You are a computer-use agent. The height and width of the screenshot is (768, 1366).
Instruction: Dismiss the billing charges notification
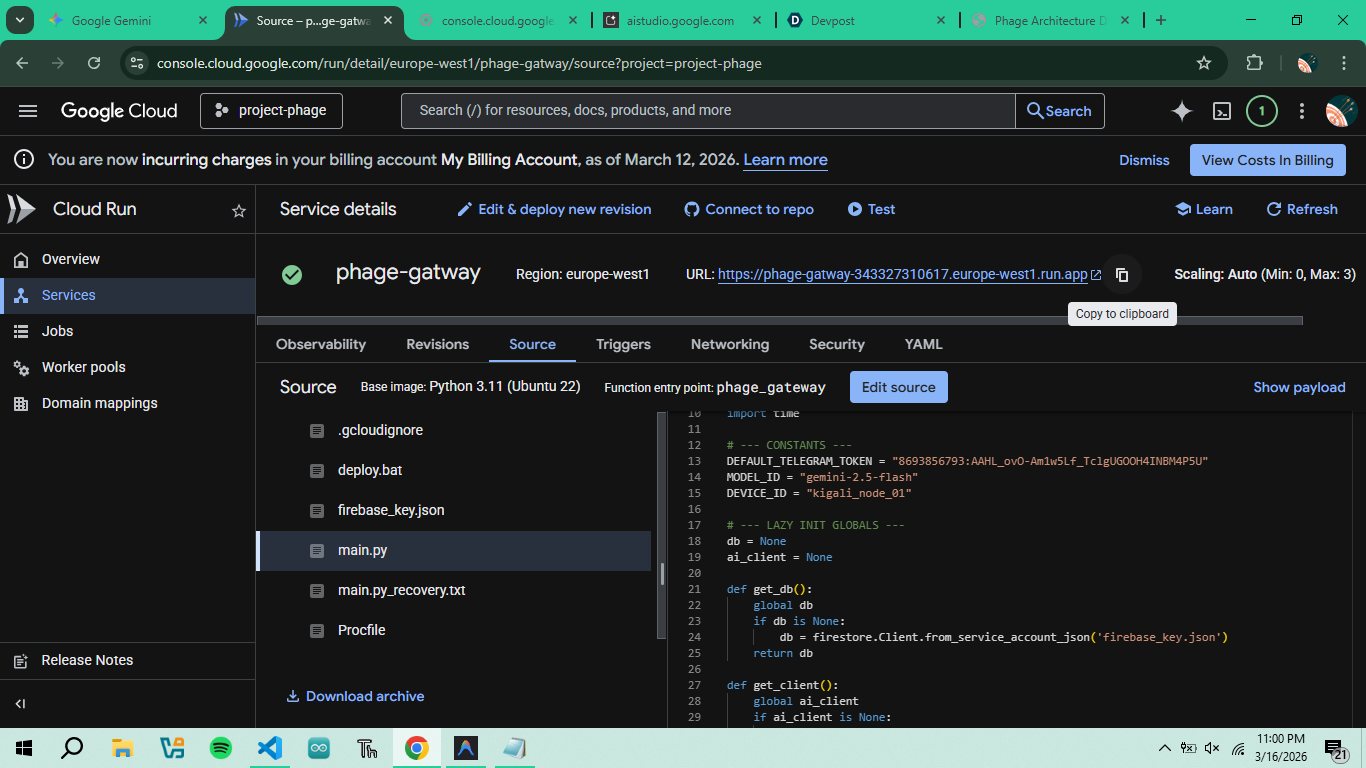tap(1144, 160)
